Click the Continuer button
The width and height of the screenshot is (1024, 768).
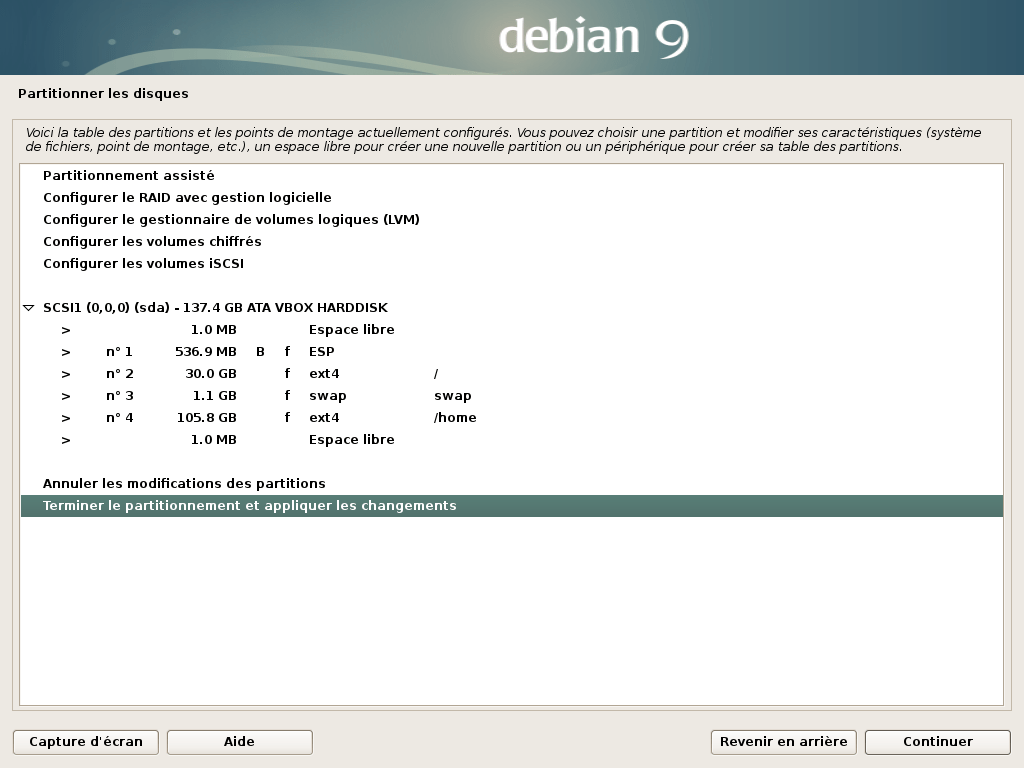[x=938, y=742]
